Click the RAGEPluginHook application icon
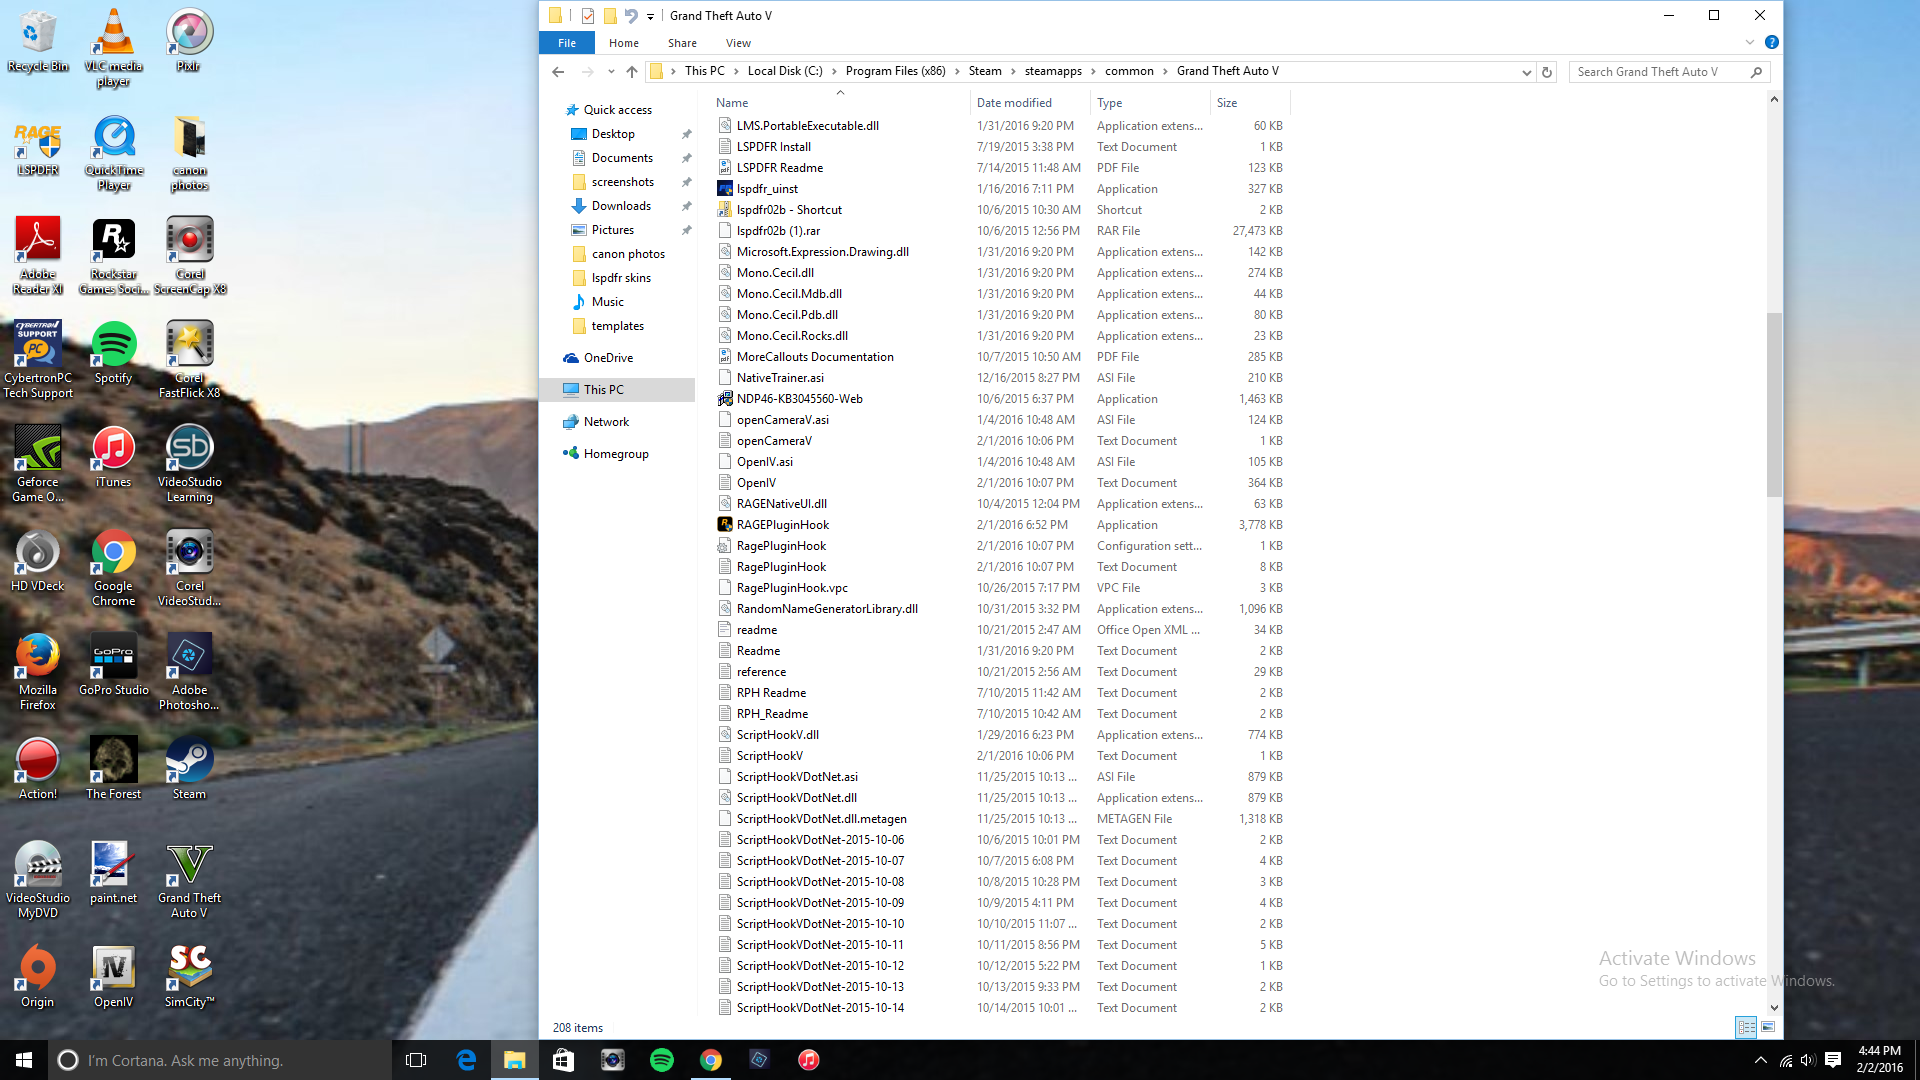This screenshot has width=1920, height=1080. (725, 524)
